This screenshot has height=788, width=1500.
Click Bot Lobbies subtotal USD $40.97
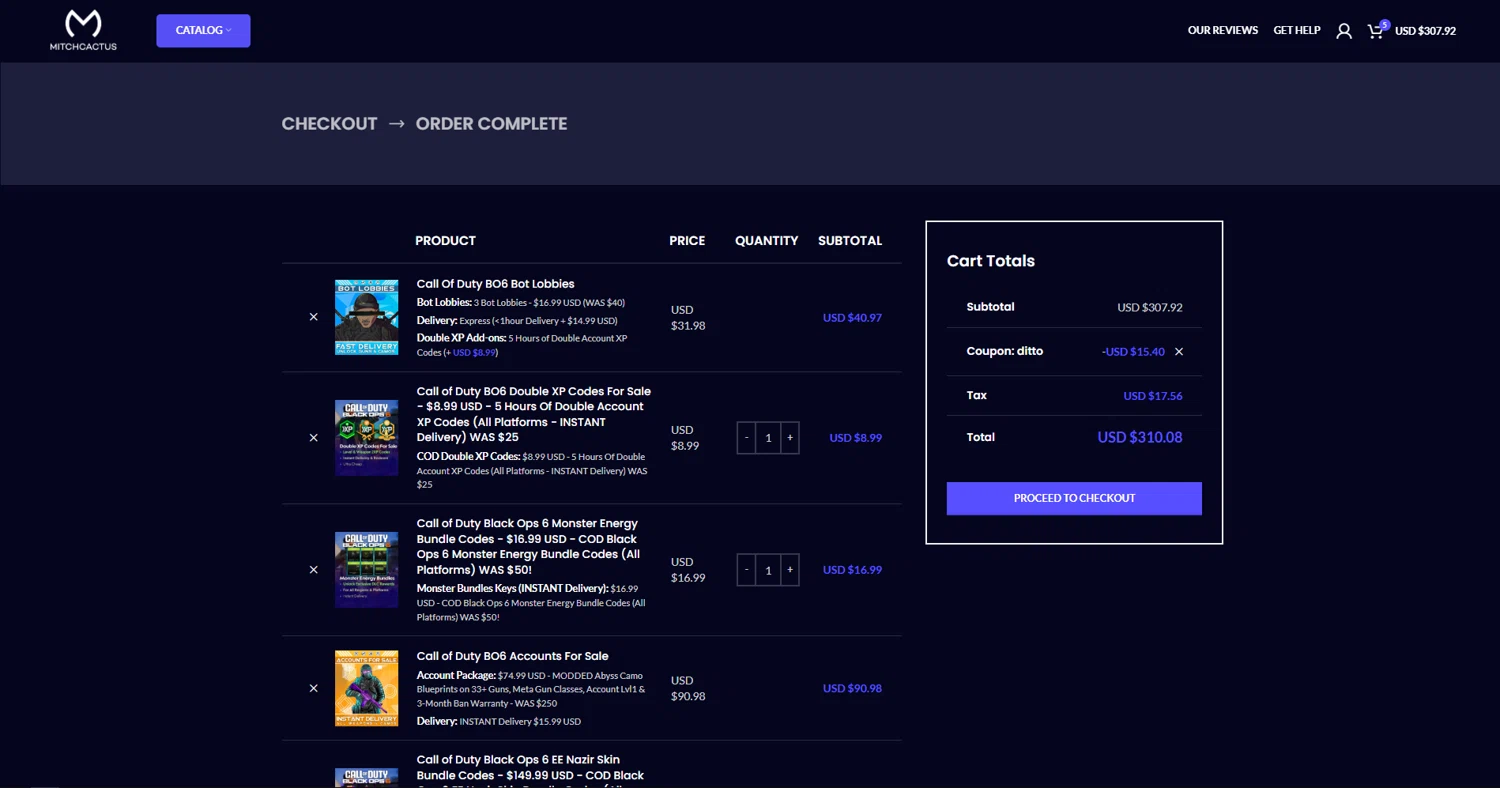click(x=852, y=318)
